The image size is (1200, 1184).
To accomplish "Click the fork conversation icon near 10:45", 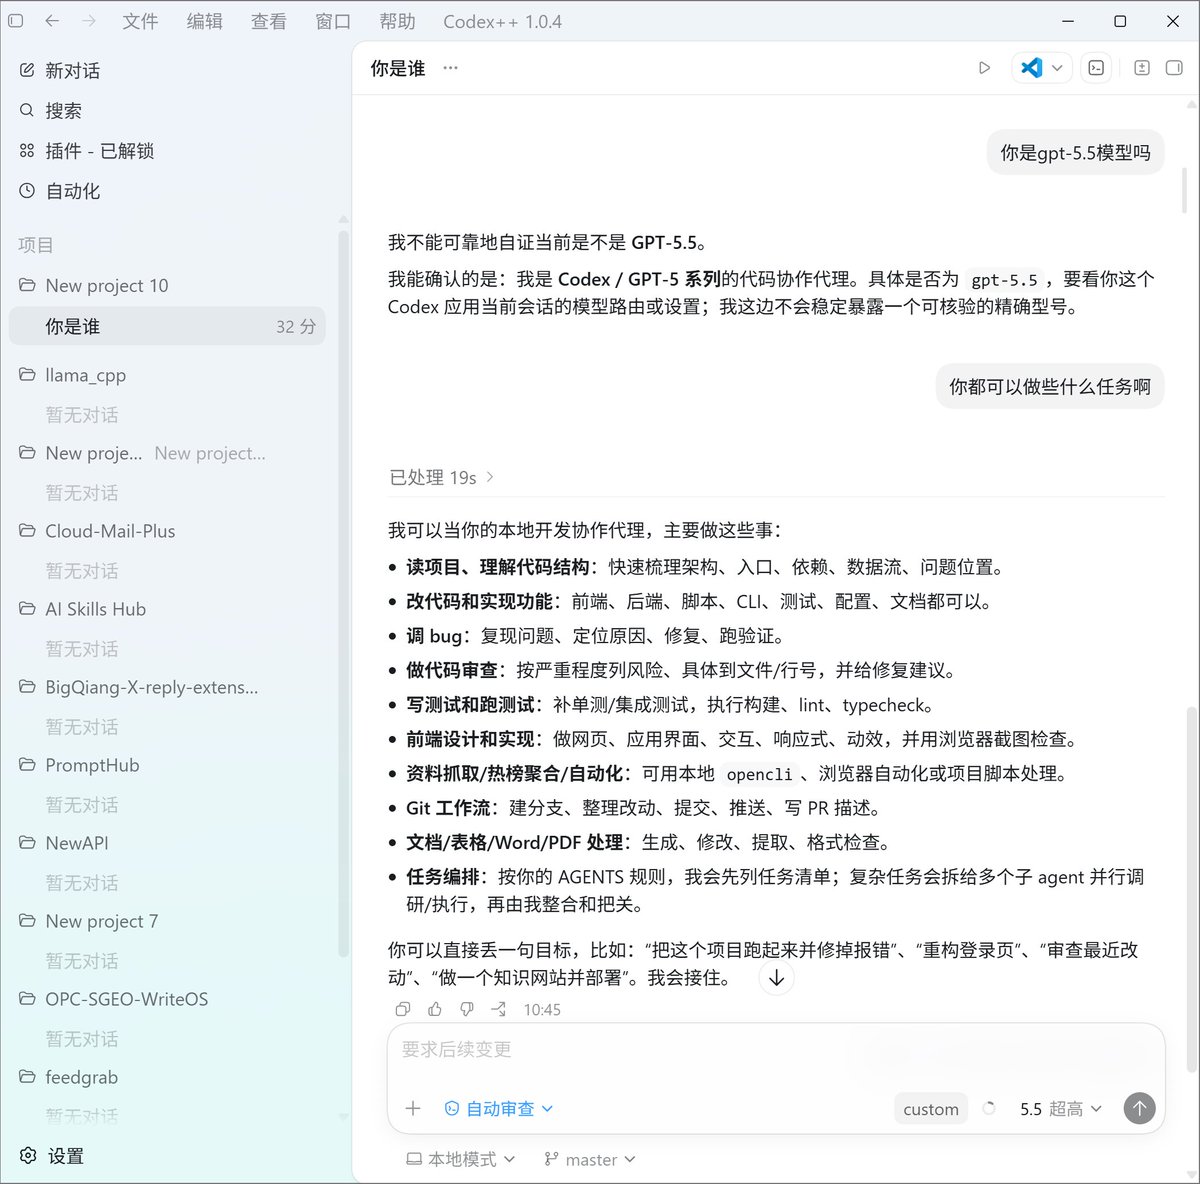I will tap(499, 1009).
